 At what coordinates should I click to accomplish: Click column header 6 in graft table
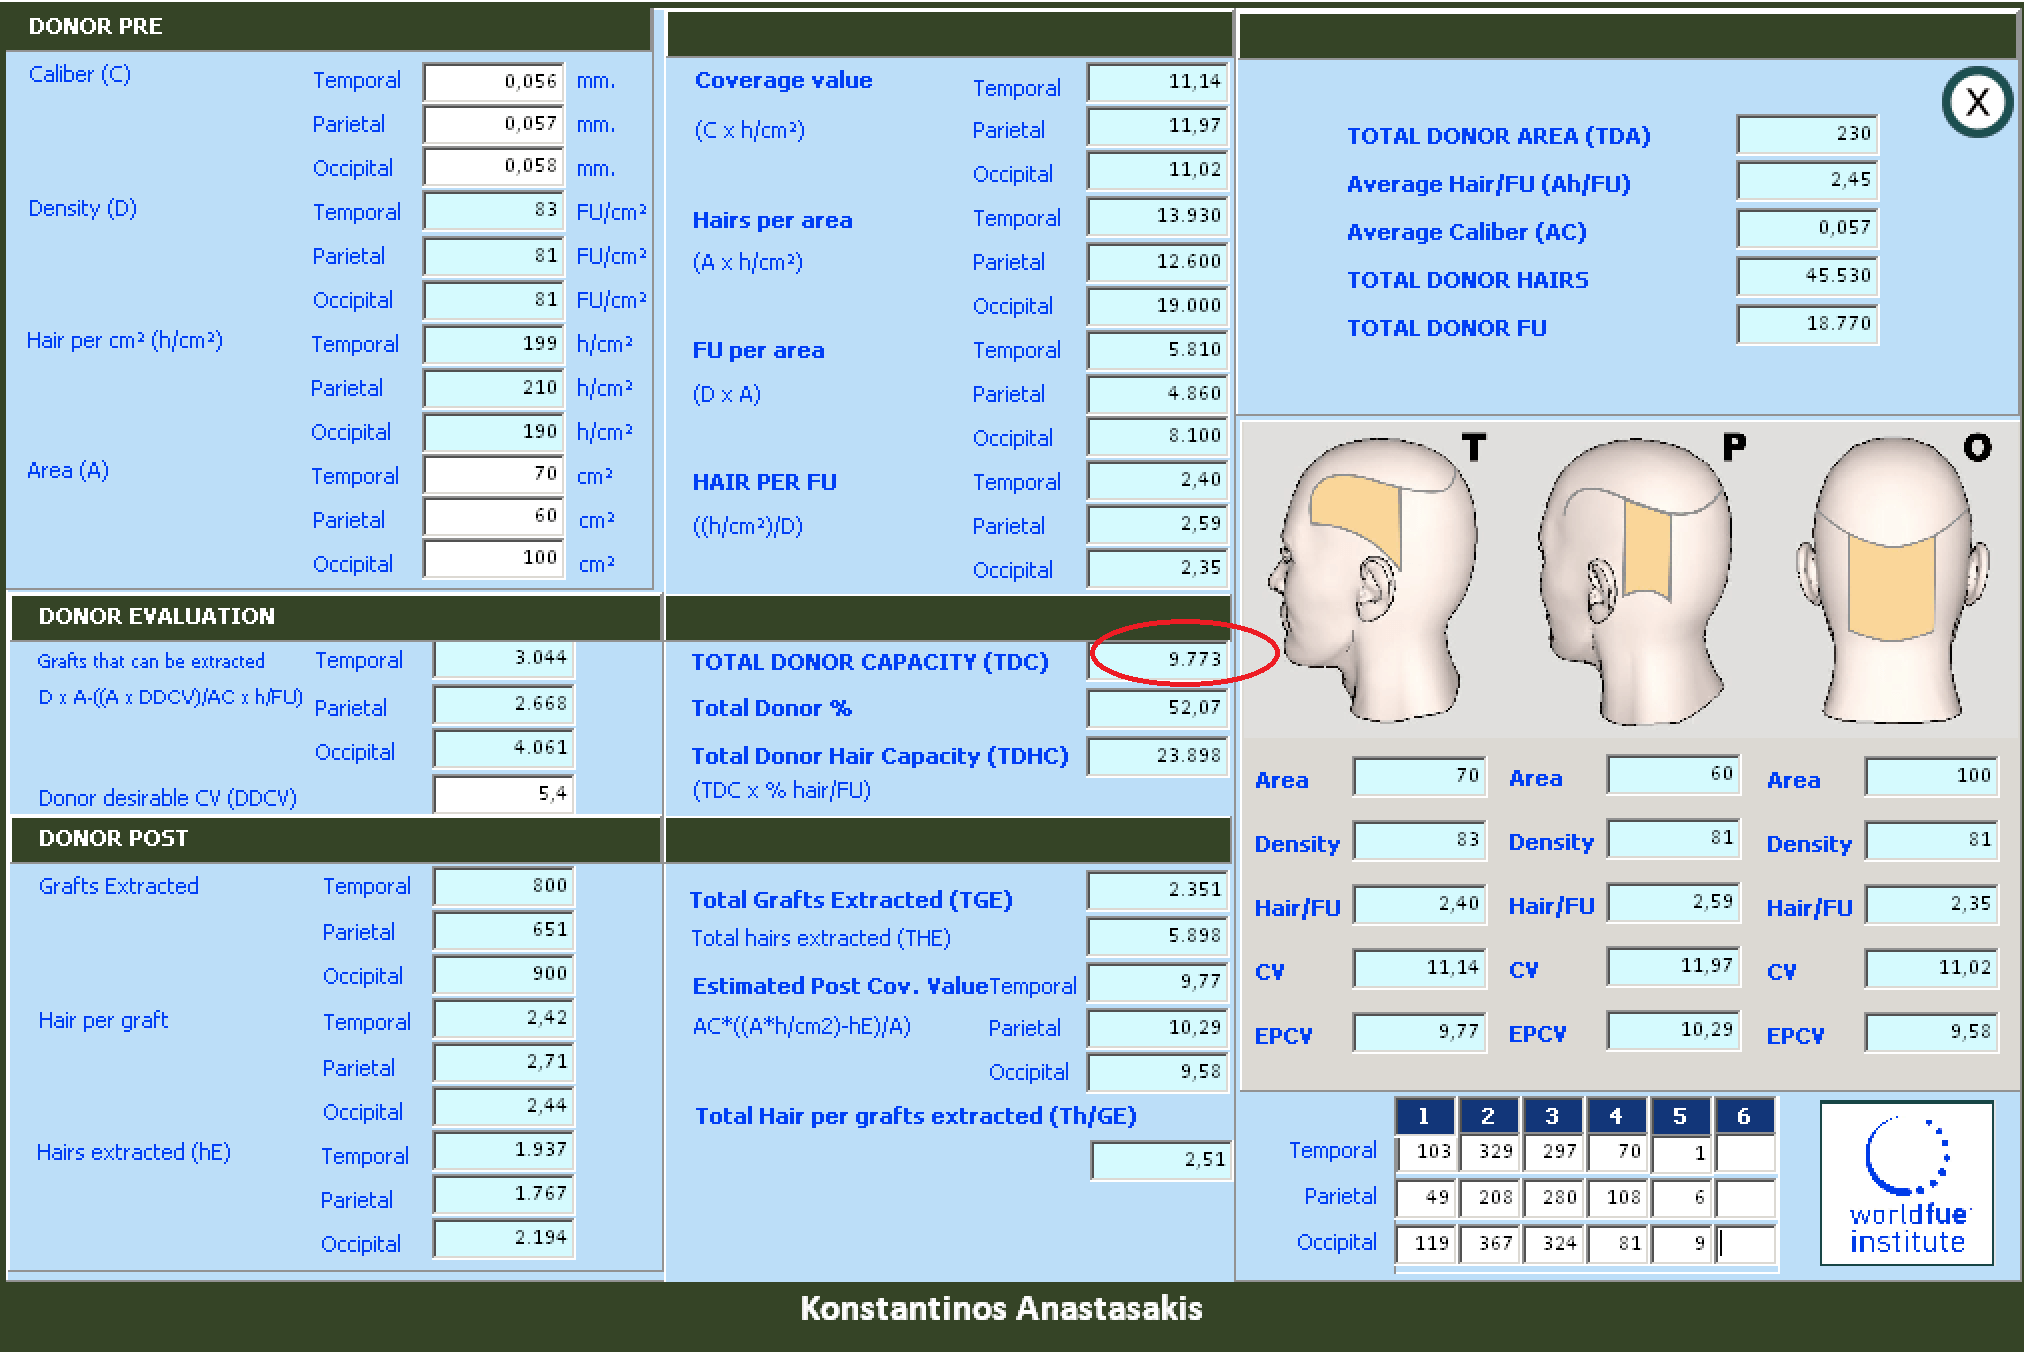pyautogui.click(x=1744, y=1116)
